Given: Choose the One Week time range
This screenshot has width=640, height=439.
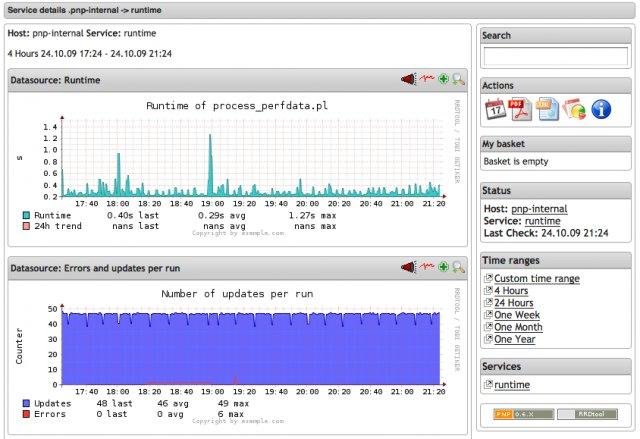Looking at the screenshot, I should point(517,314).
